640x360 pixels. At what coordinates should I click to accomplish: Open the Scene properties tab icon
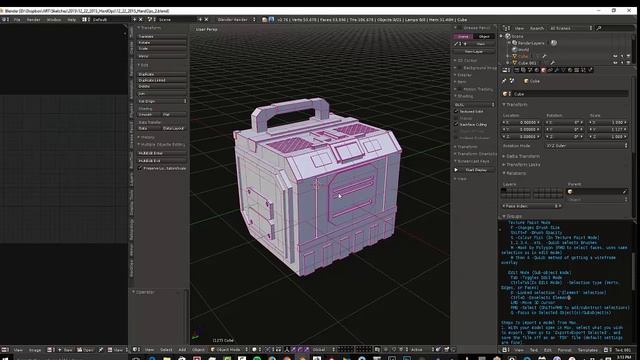click(x=530, y=70)
